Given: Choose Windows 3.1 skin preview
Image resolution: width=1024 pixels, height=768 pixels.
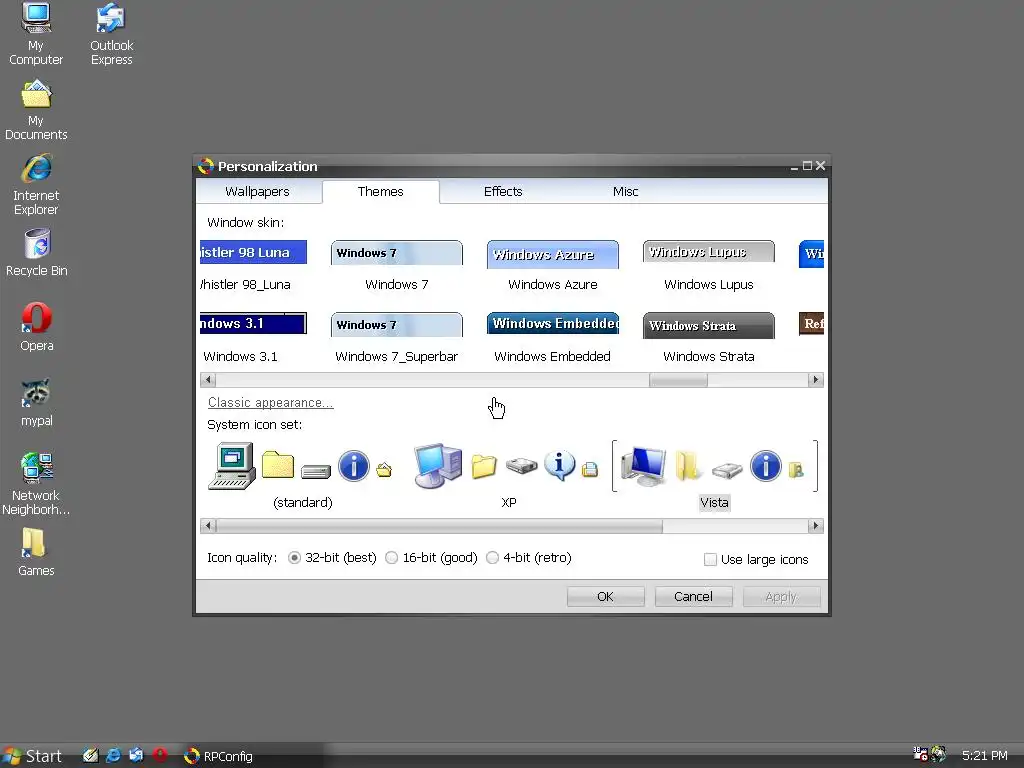Looking at the screenshot, I should (x=253, y=323).
